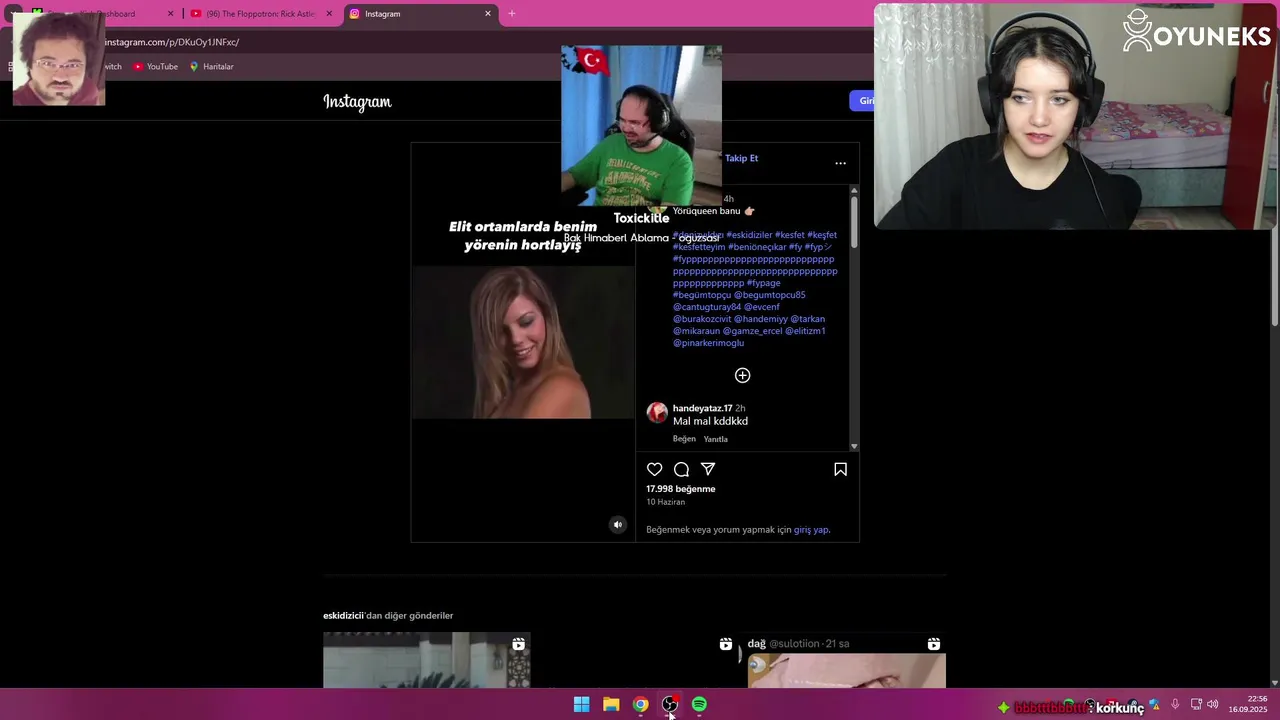1280x720 pixels.
Task: Open OBS Studio from the taskbar
Action: tap(670, 705)
